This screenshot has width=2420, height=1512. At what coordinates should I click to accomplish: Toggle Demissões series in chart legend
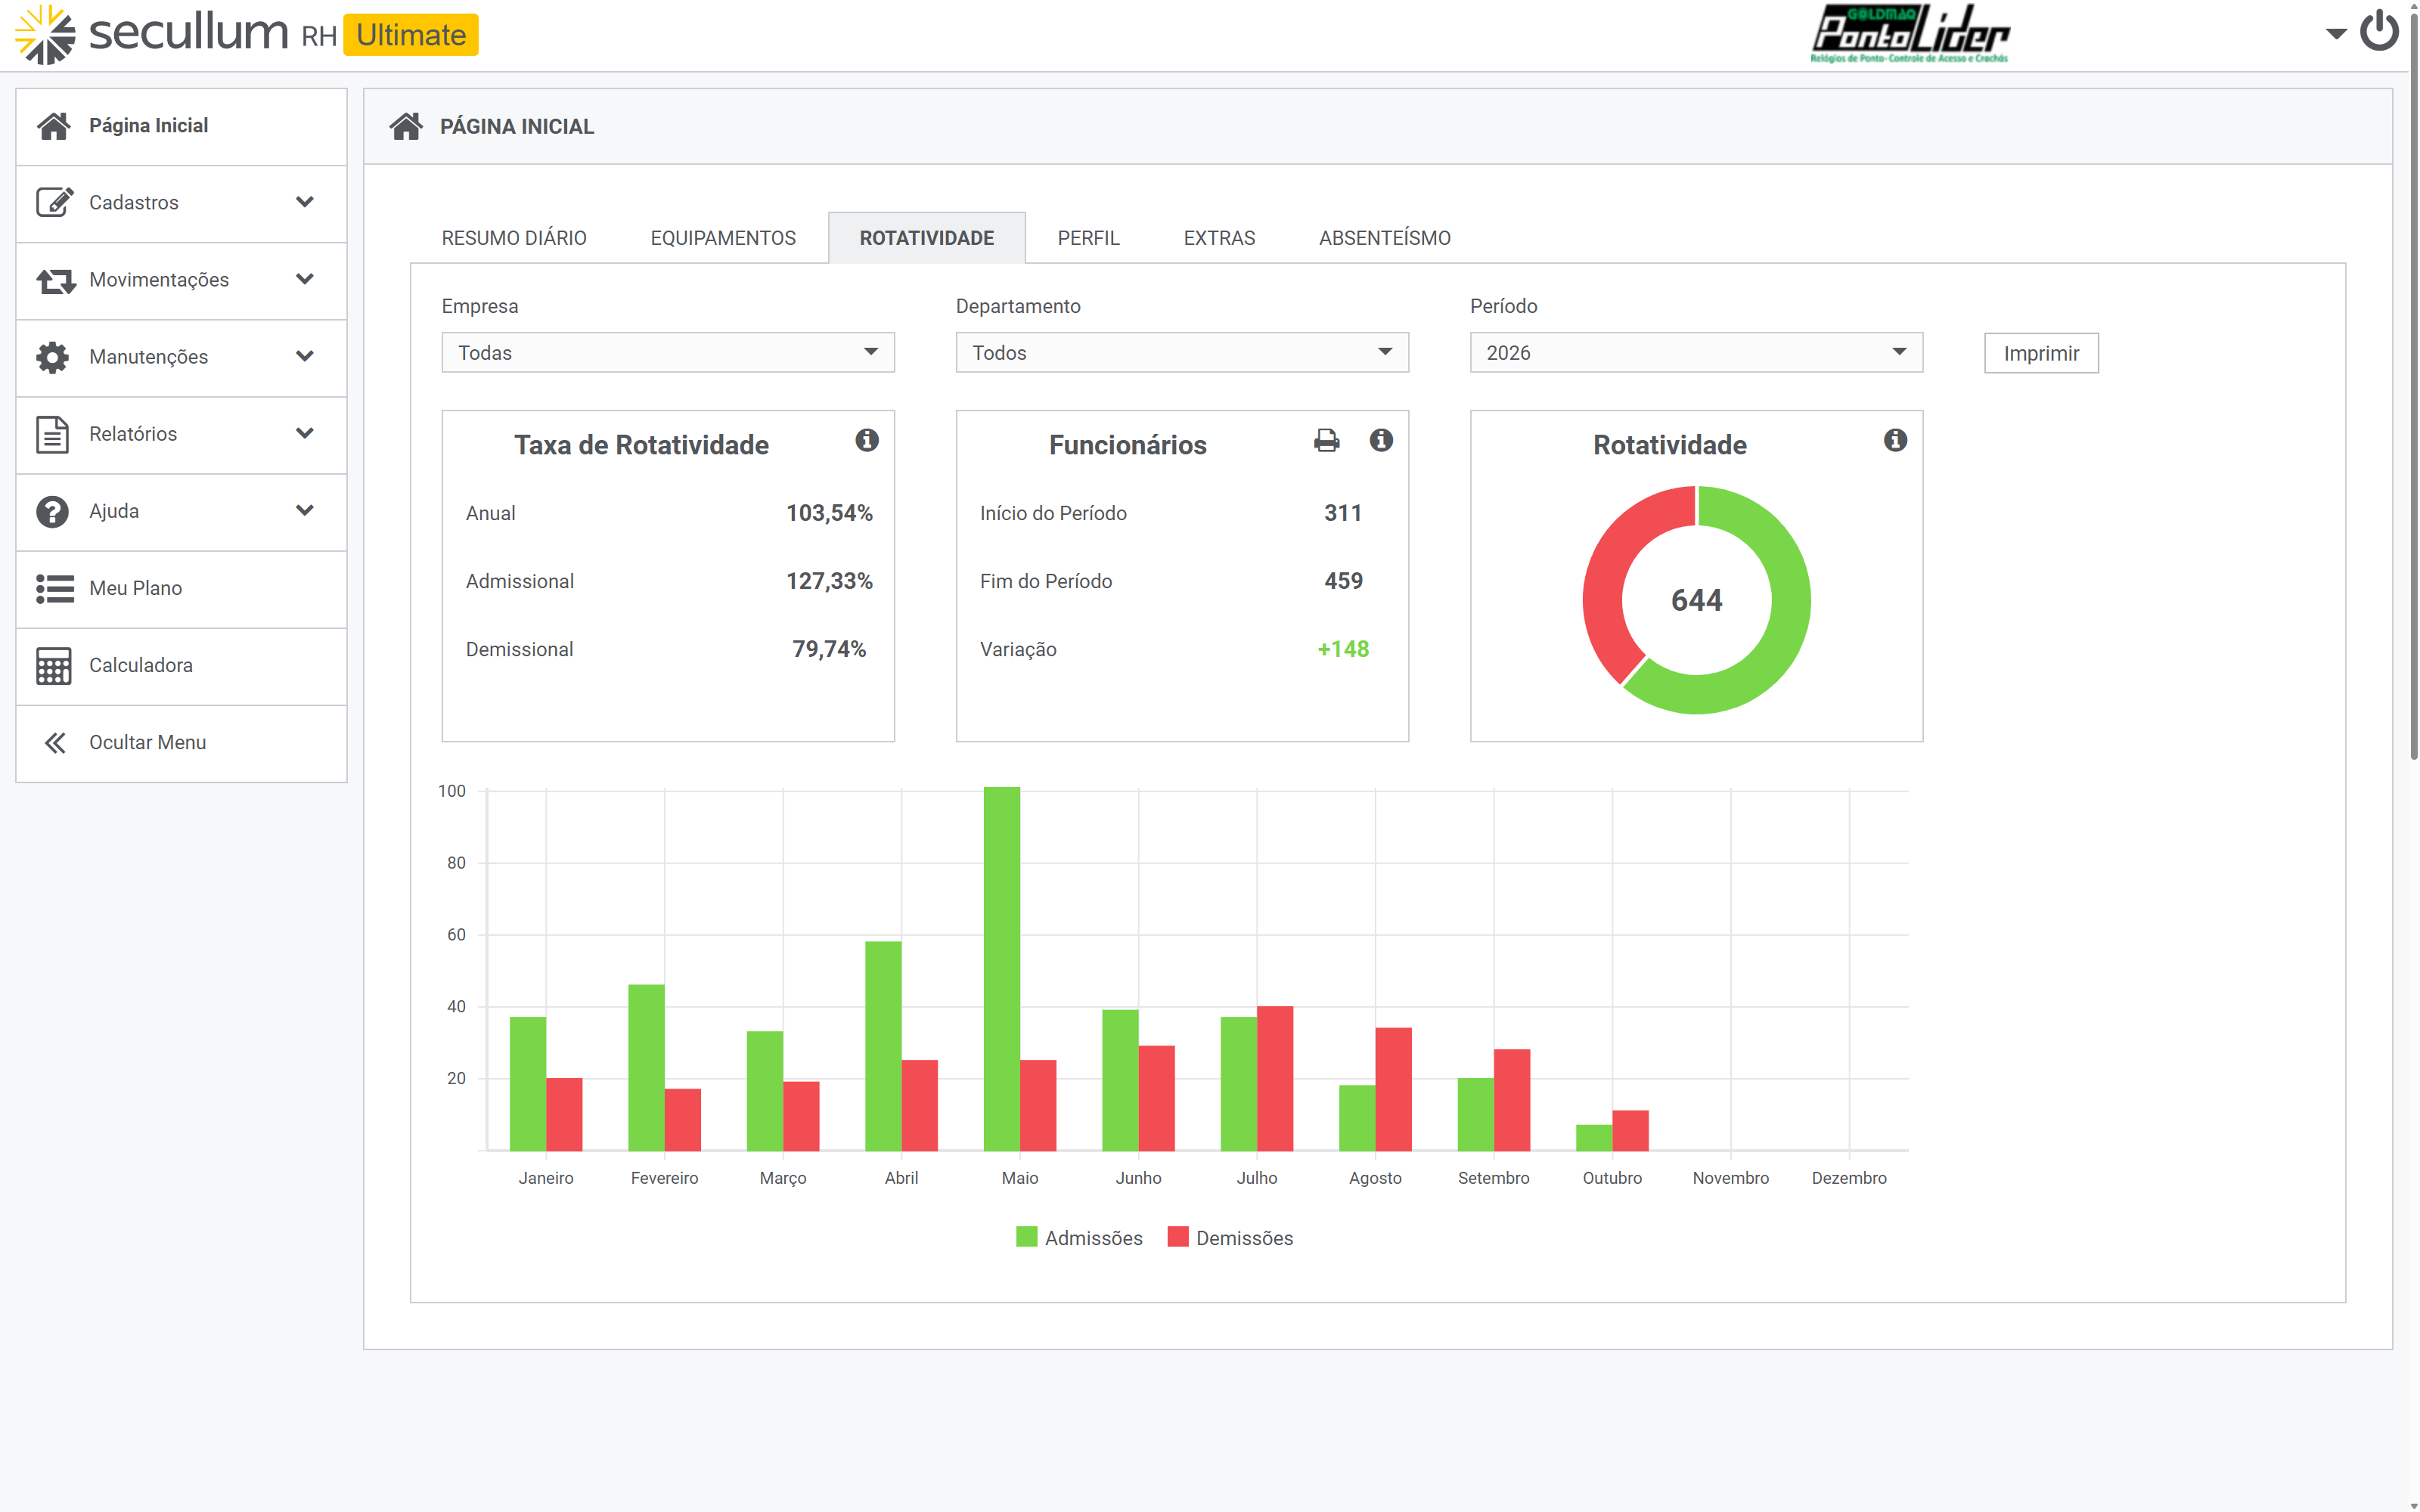pyautogui.click(x=1230, y=1238)
